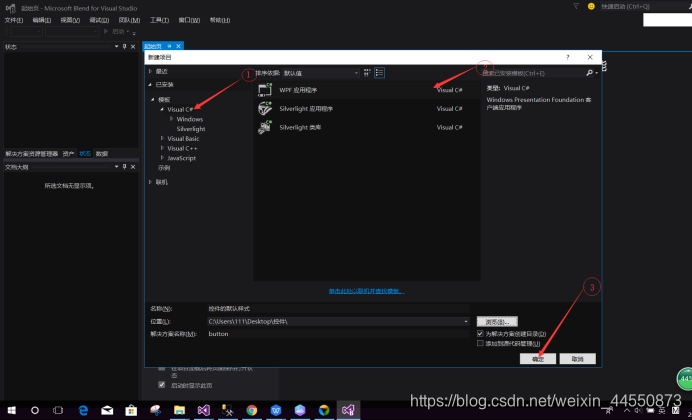692x420 pixels.
Task: Click the 浏览 browse button
Action: (497, 322)
